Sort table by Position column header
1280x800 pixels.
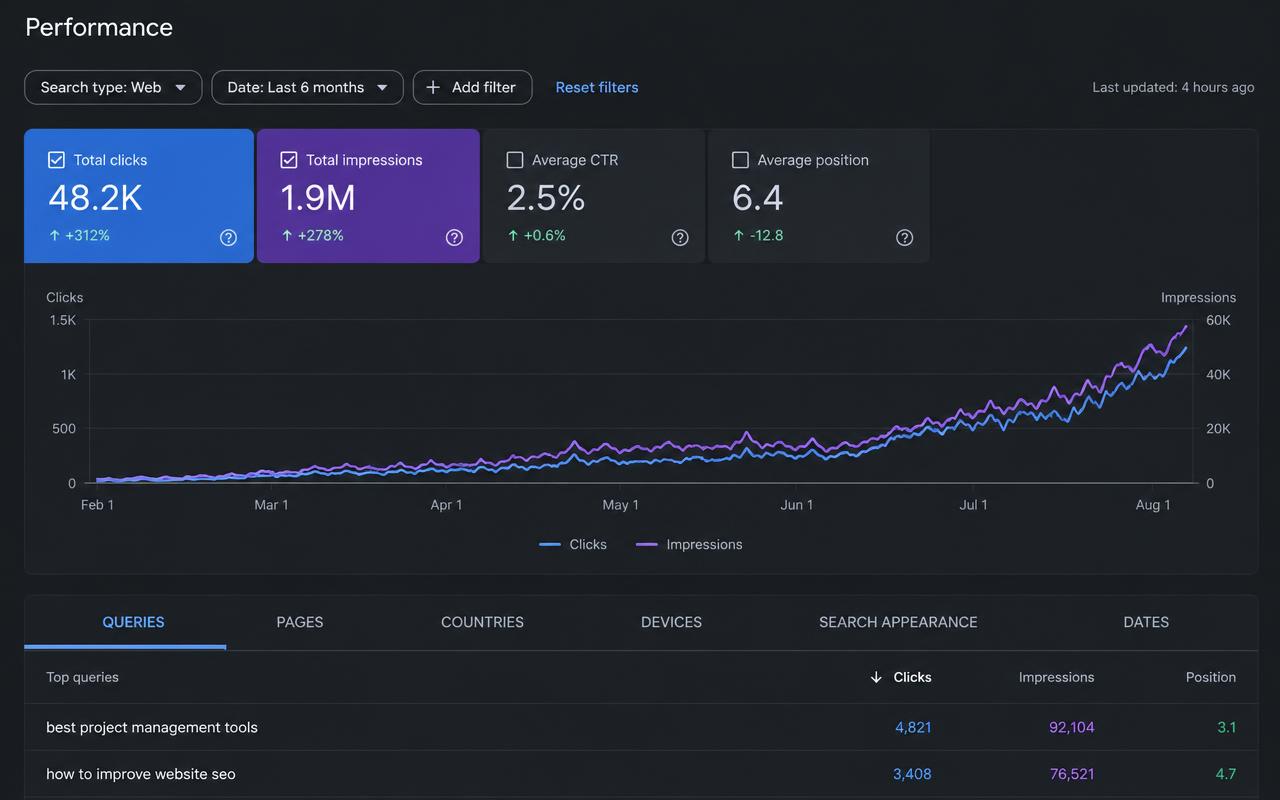click(x=1211, y=677)
